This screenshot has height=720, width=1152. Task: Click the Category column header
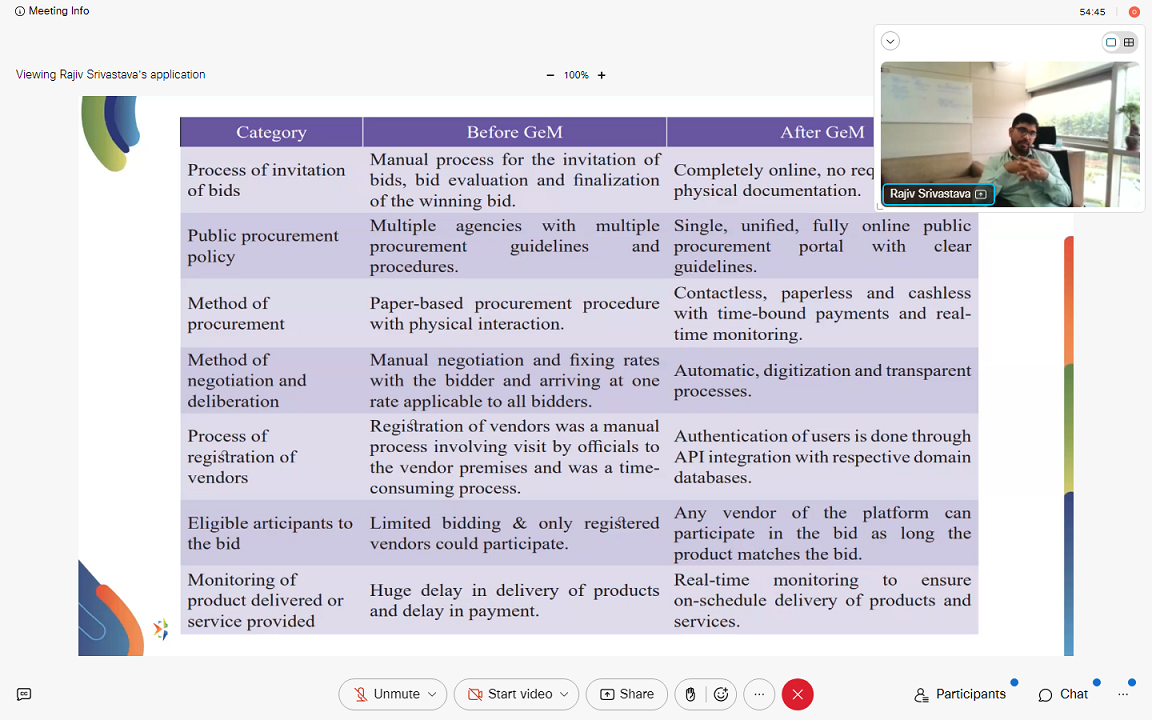tap(271, 132)
